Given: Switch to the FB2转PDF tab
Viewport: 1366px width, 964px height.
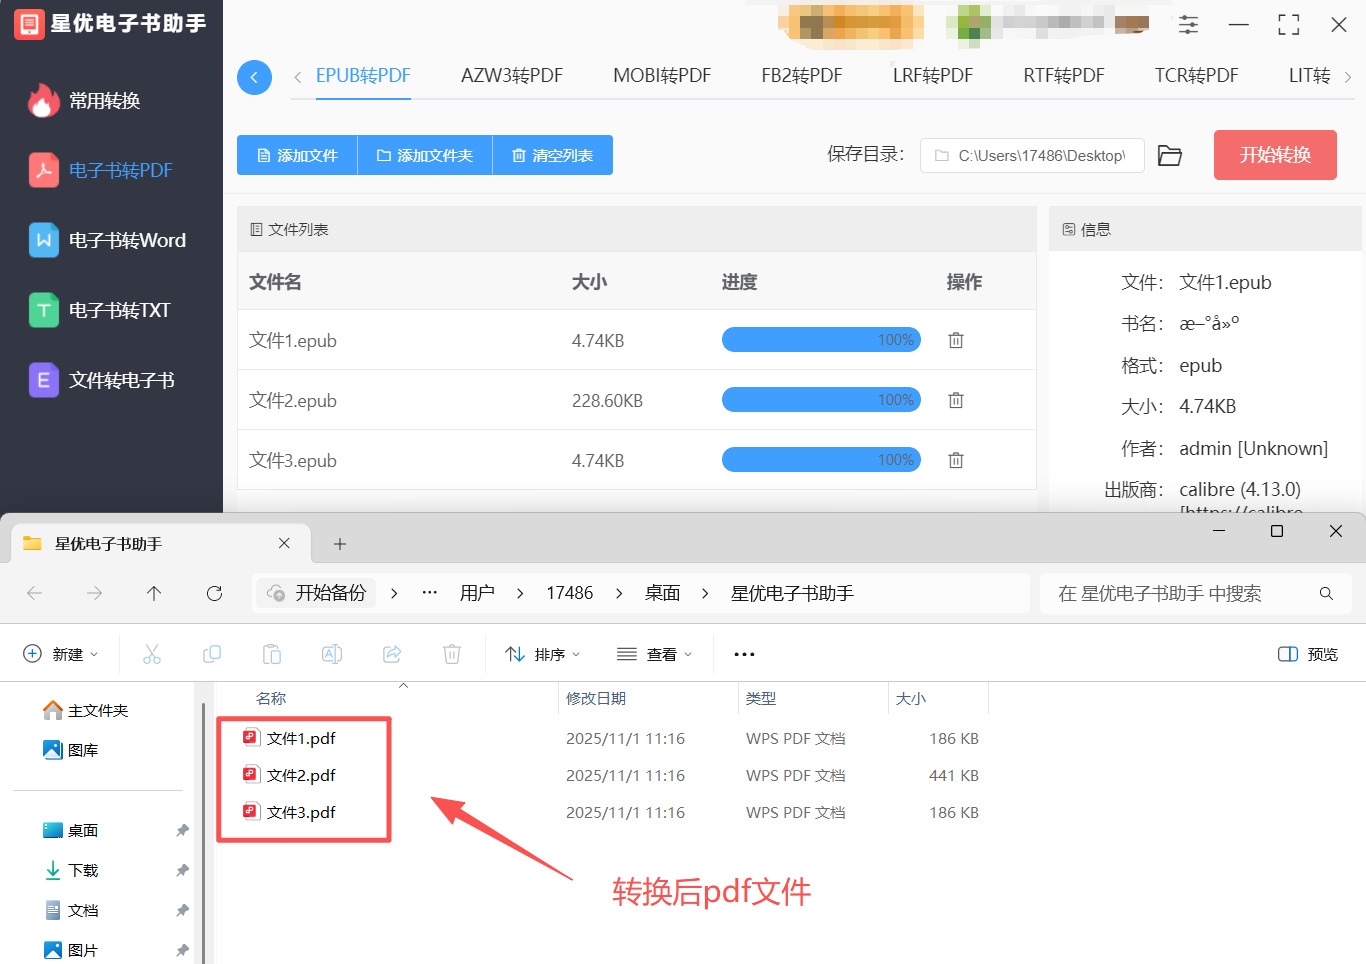Looking at the screenshot, I should click(802, 76).
